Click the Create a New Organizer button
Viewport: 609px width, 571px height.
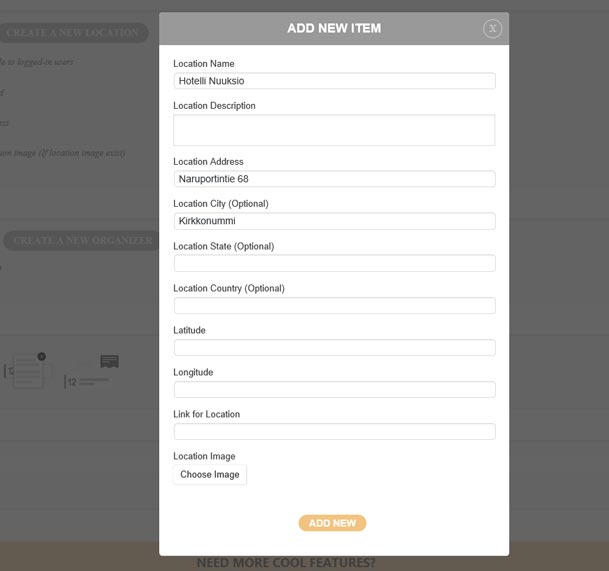tap(82, 241)
